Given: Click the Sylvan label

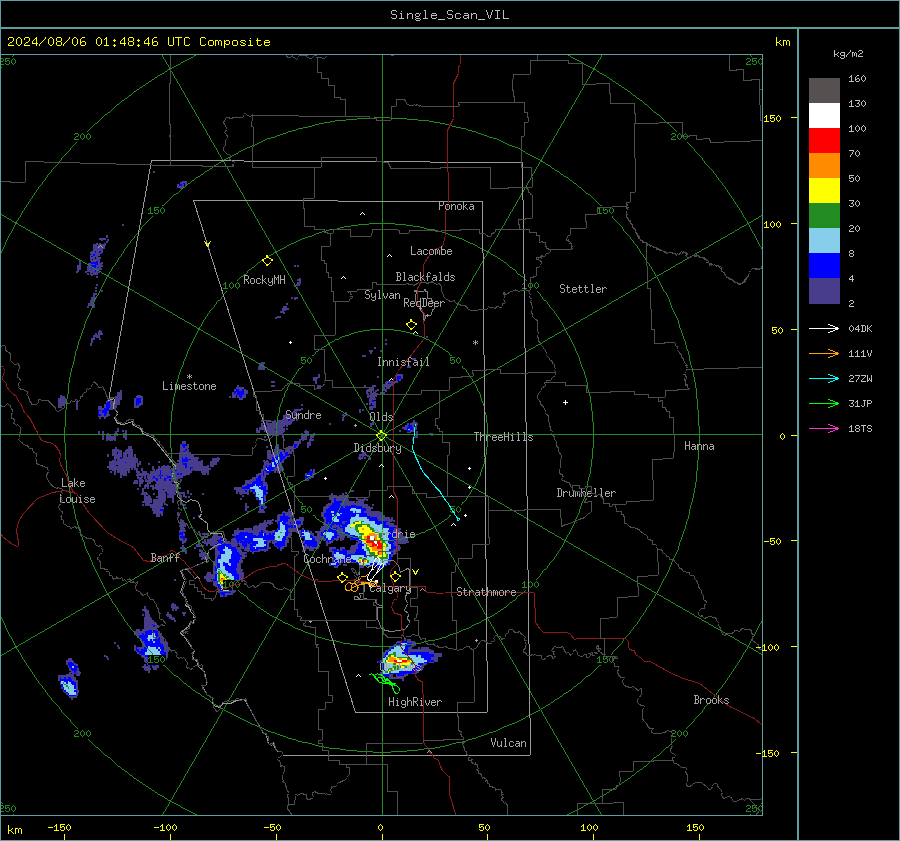Looking at the screenshot, I should [382, 296].
